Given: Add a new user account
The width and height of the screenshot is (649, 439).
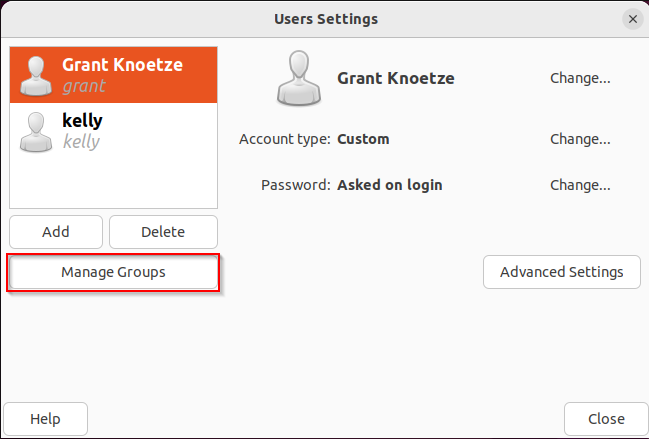Looking at the screenshot, I should [x=56, y=232].
